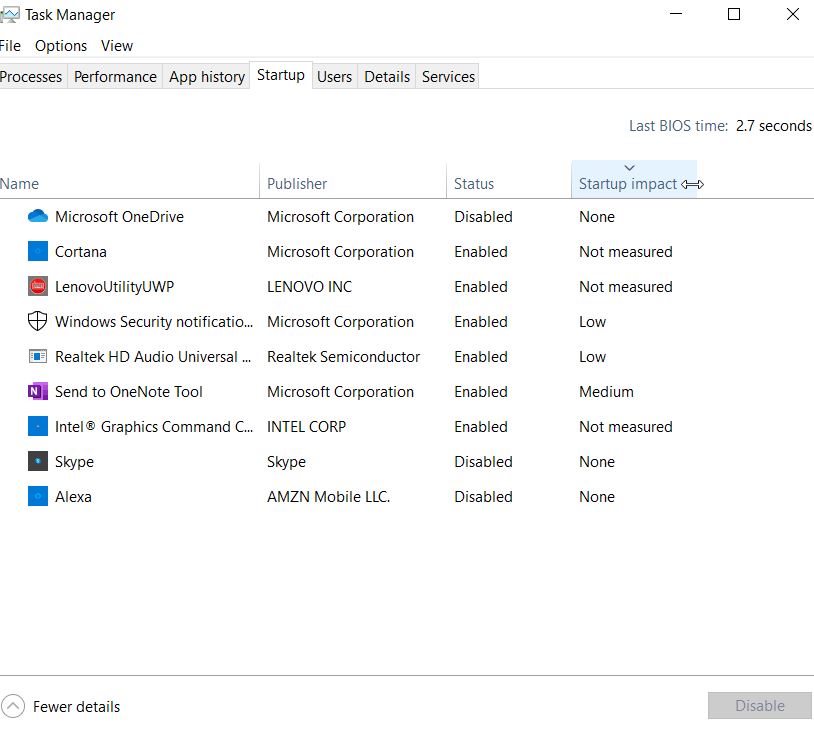Switch to the Performance tab
Image resolution: width=814 pixels, height=730 pixels.
tap(115, 76)
